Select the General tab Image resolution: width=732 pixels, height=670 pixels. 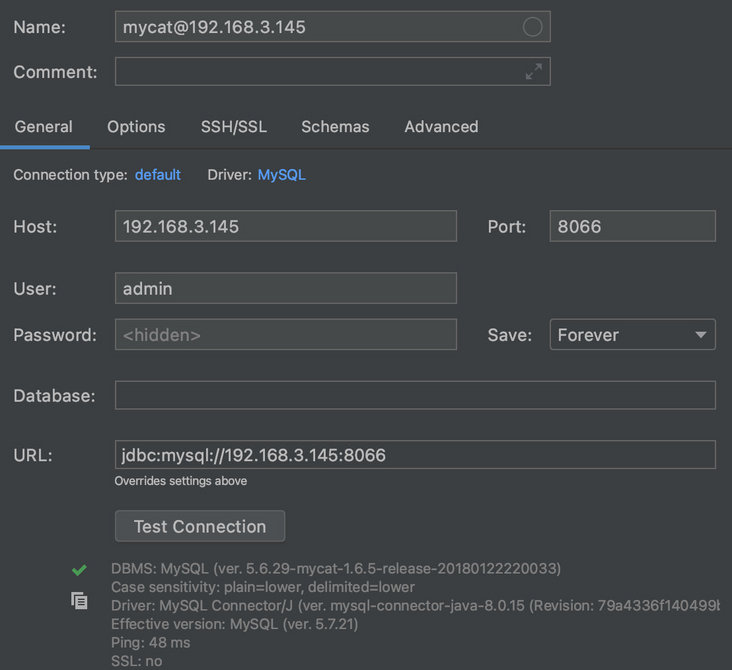point(44,127)
